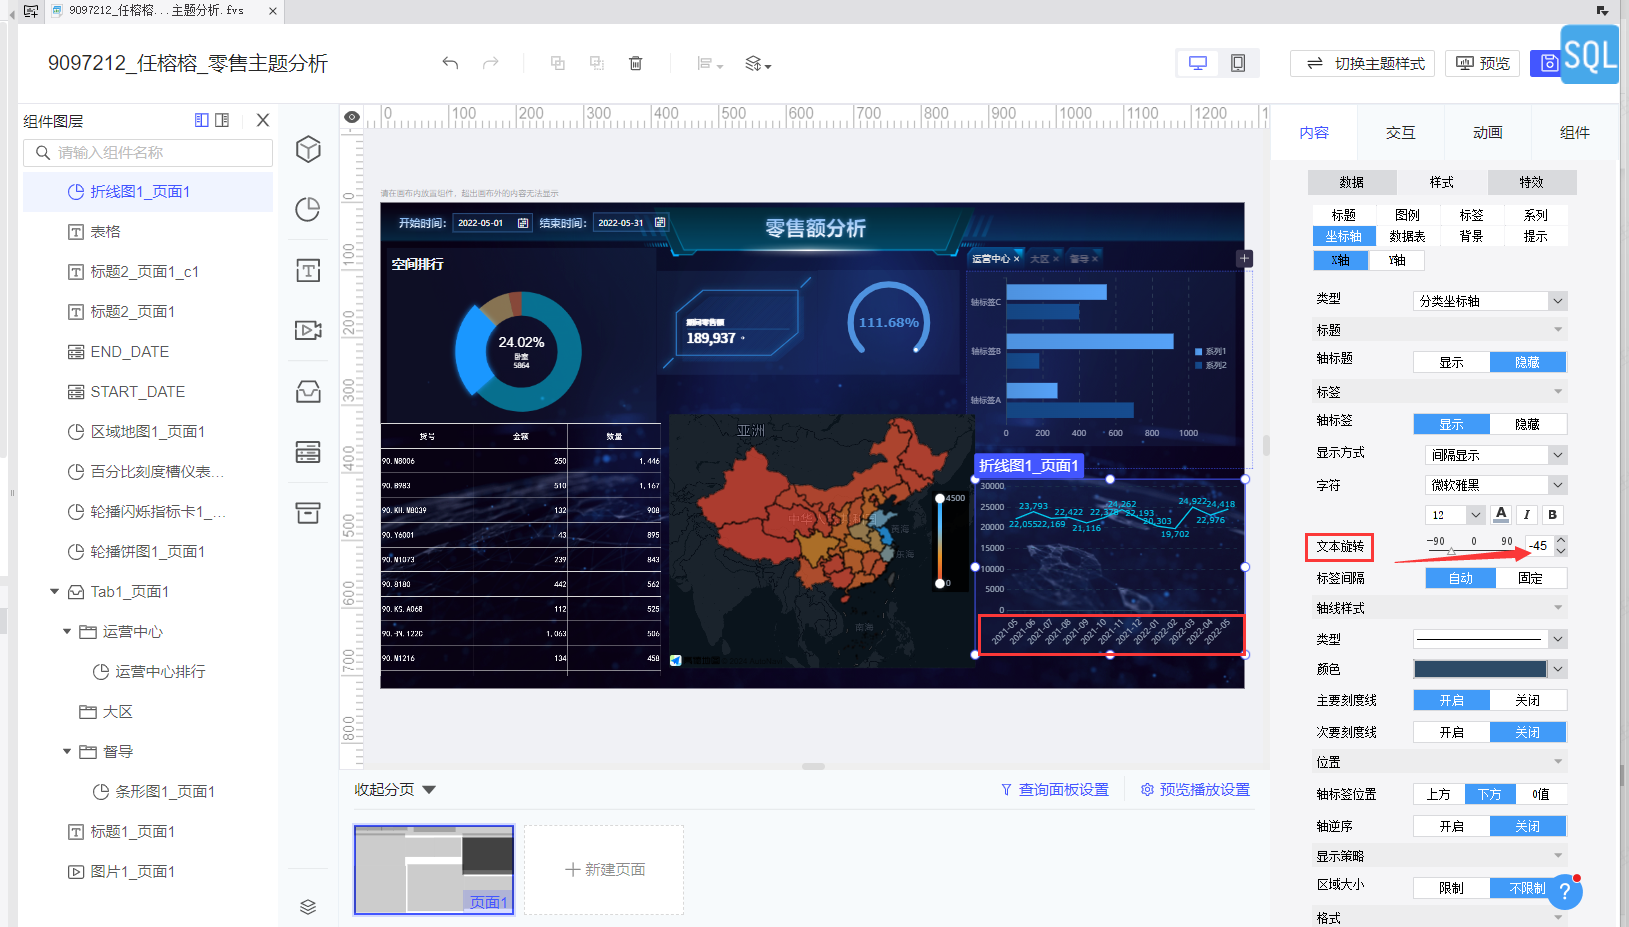Open the 收起分页 arrow
Screen dimensions: 1629x927
pos(429,790)
